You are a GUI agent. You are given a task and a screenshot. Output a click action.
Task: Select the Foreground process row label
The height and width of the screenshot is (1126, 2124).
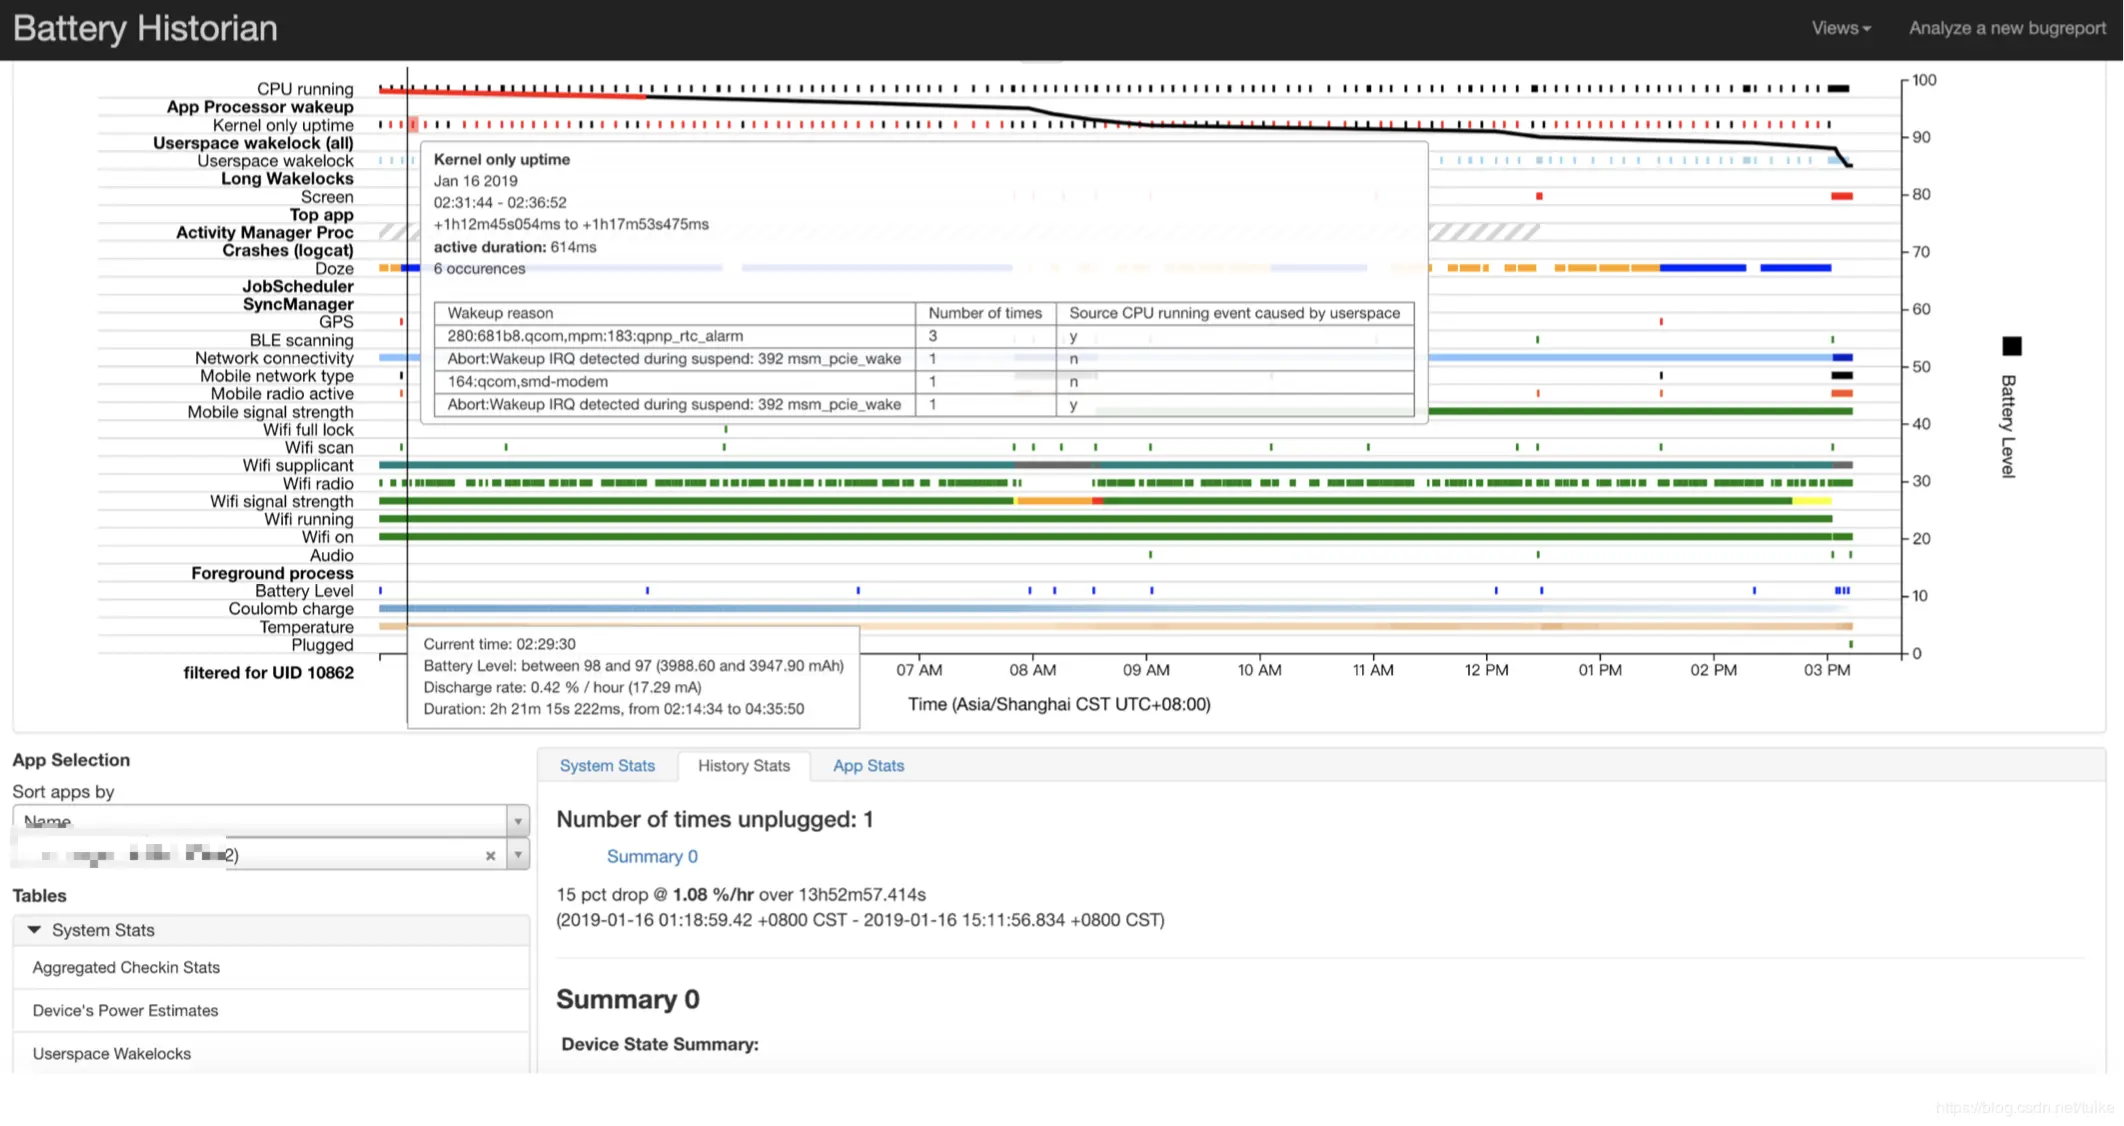click(272, 574)
